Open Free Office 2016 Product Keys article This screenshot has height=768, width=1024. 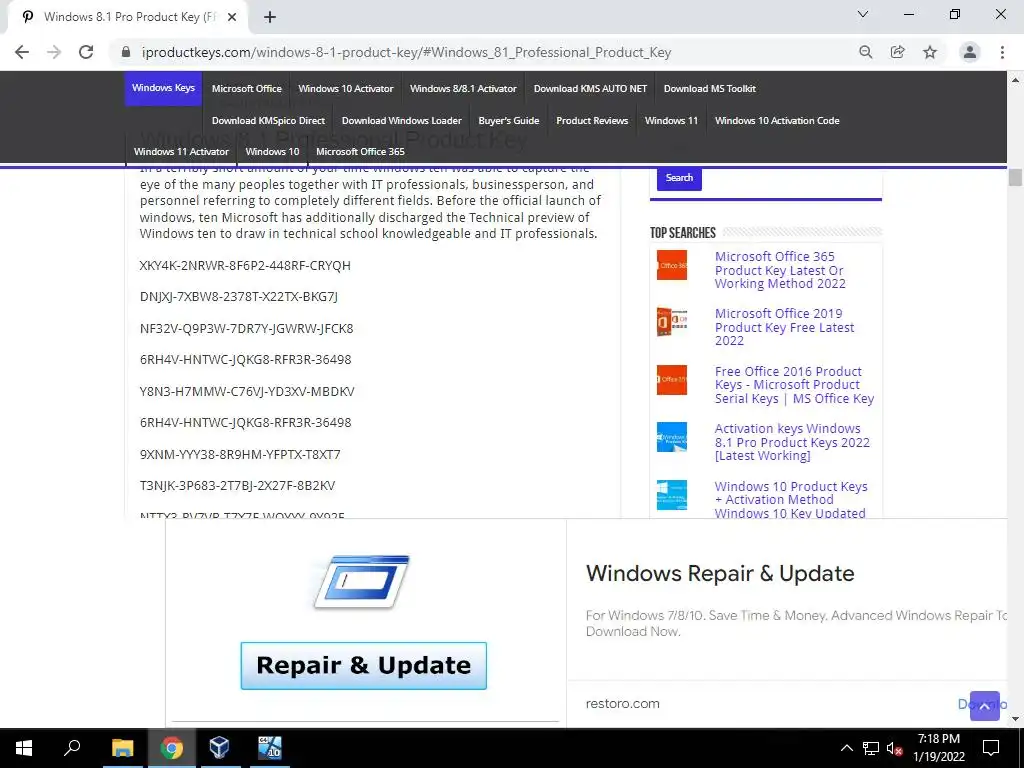tap(794, 385)
